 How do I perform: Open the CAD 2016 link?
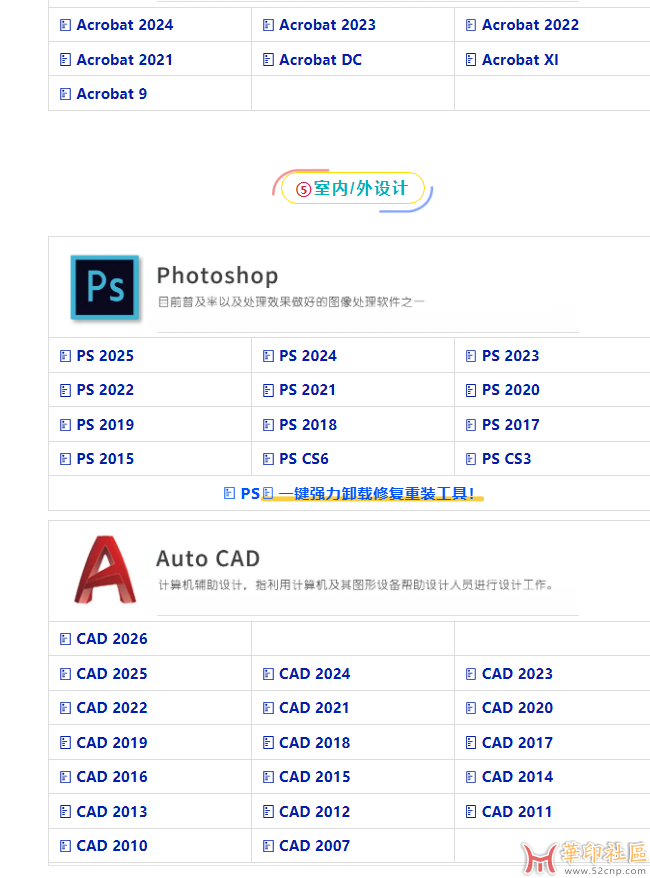pyautogui.click(x=111, y=776)
